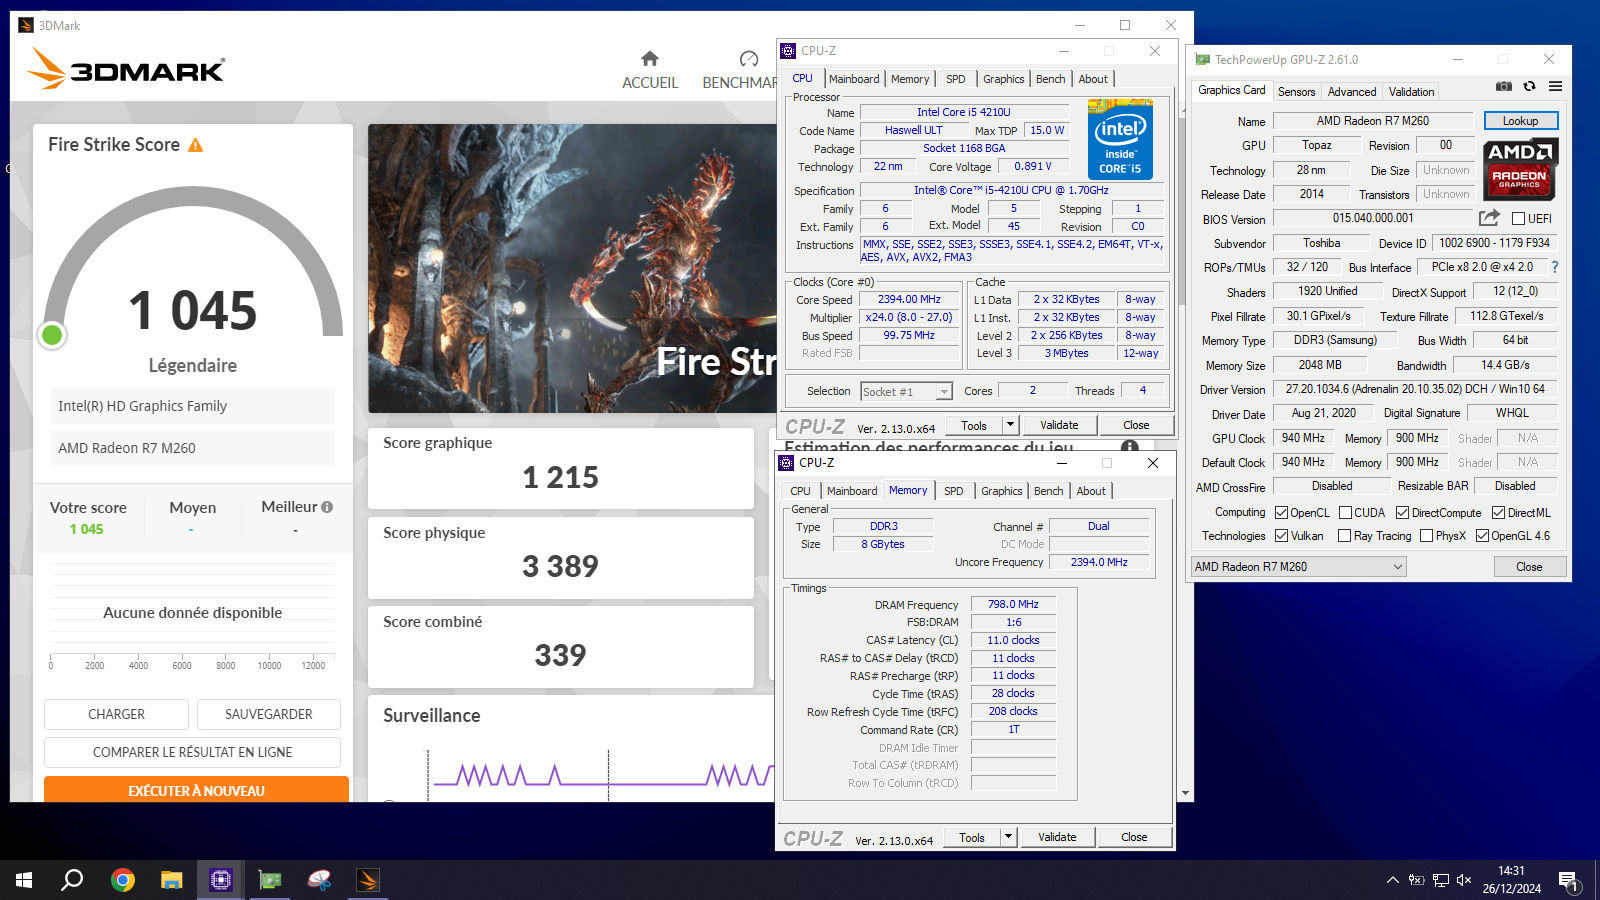Viewport: 1600px width, 900px height.
Task: Click the Accueil home icon in 3DMark
Action: tap(650, 59)
